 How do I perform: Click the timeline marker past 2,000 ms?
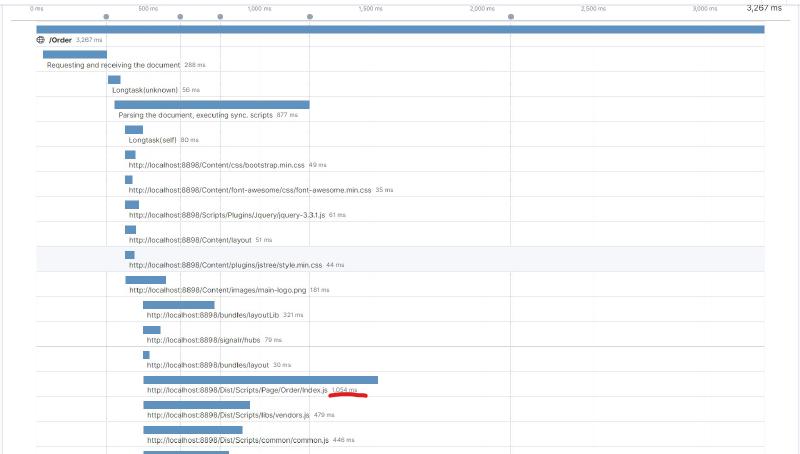coord(511,17)
